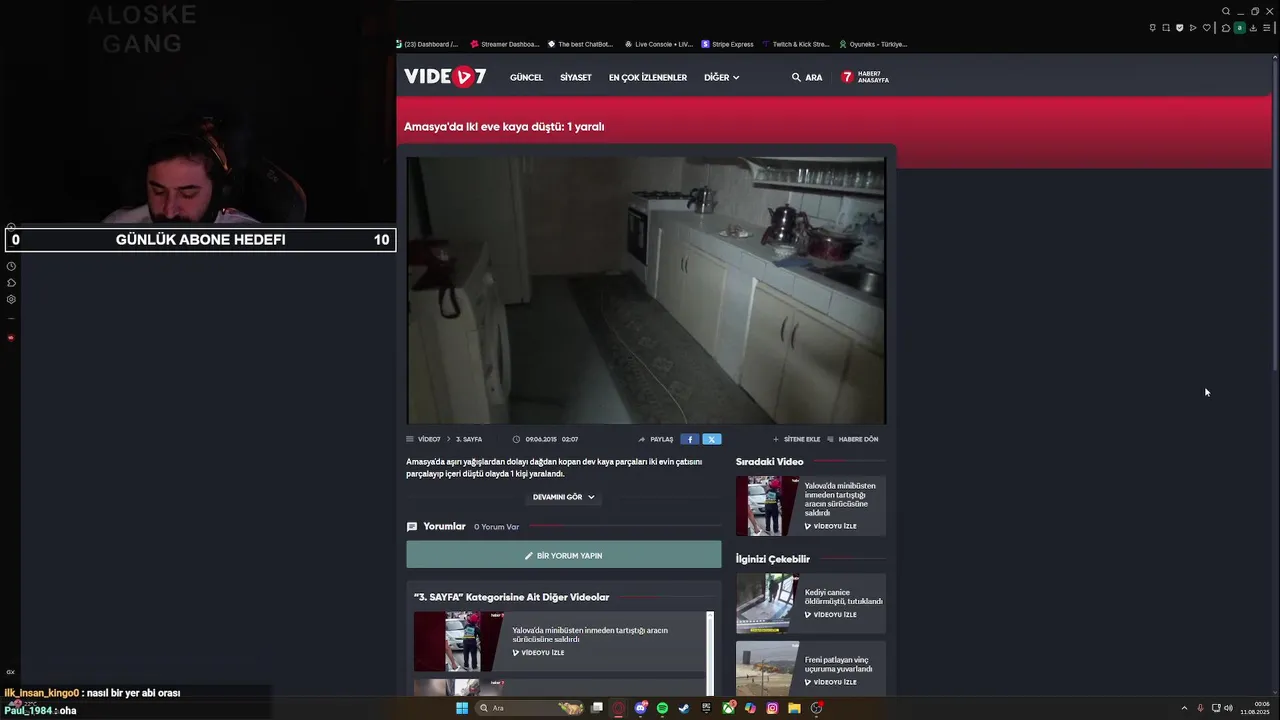Open Steam taskbar icon
The height and width of the screenshot is (720, 1280).
[x=684, y=708]
